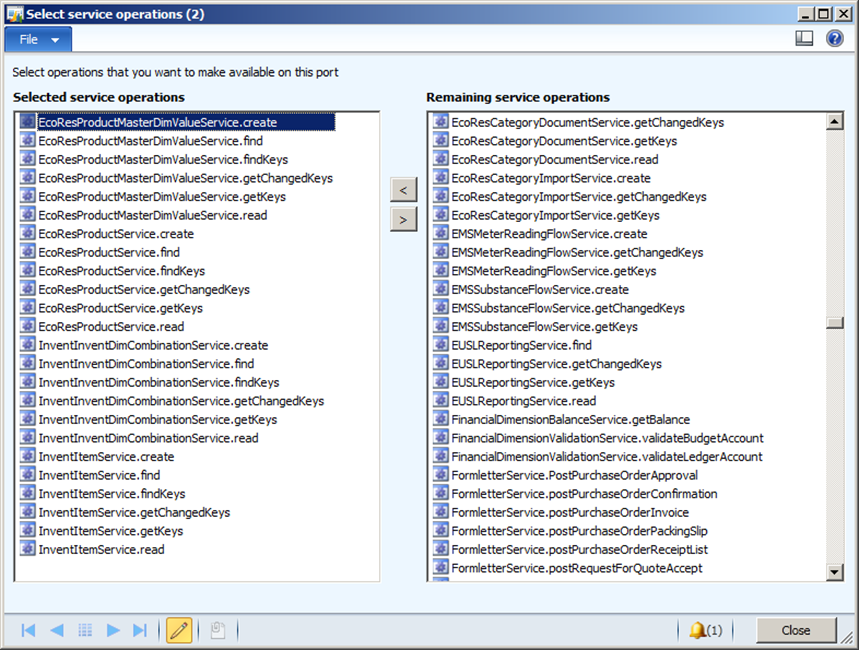Go to last record navigation icon
Viewport: 859px width, 650px height.
[x=140, y=630]
